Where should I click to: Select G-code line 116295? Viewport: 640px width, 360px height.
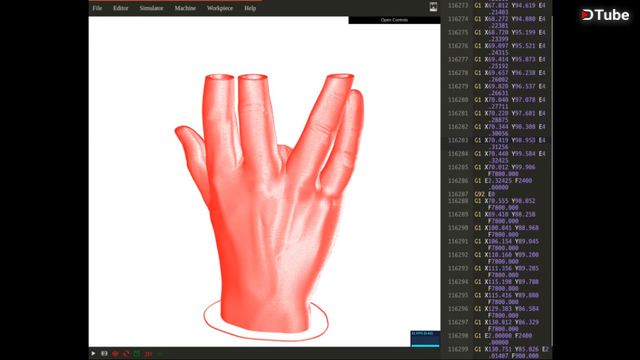click(x=497, y=298)
